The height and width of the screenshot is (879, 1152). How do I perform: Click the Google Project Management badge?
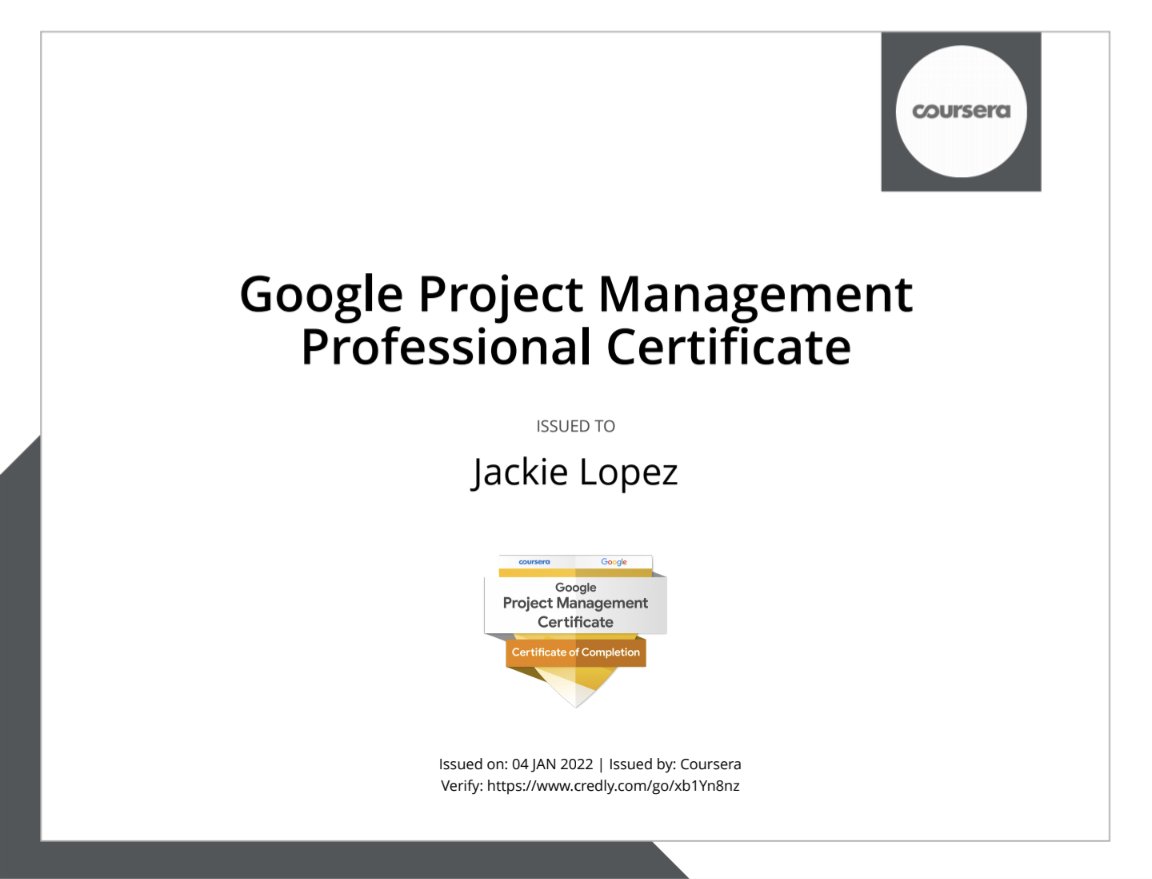click(575, 631)
